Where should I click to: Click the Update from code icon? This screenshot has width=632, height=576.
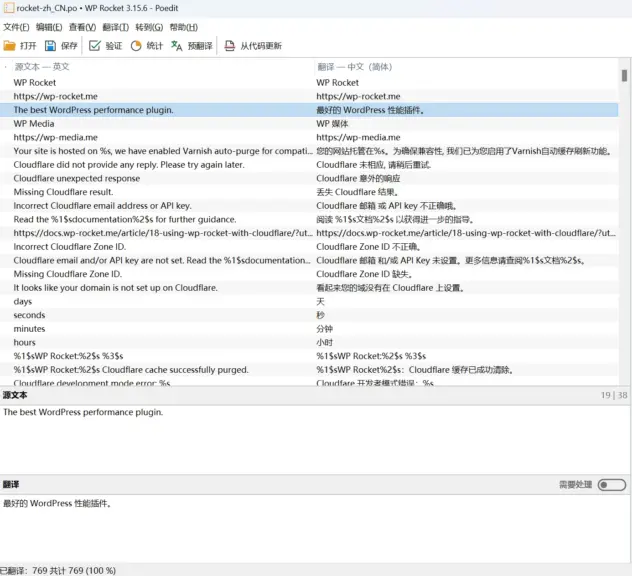pos(229,46)
